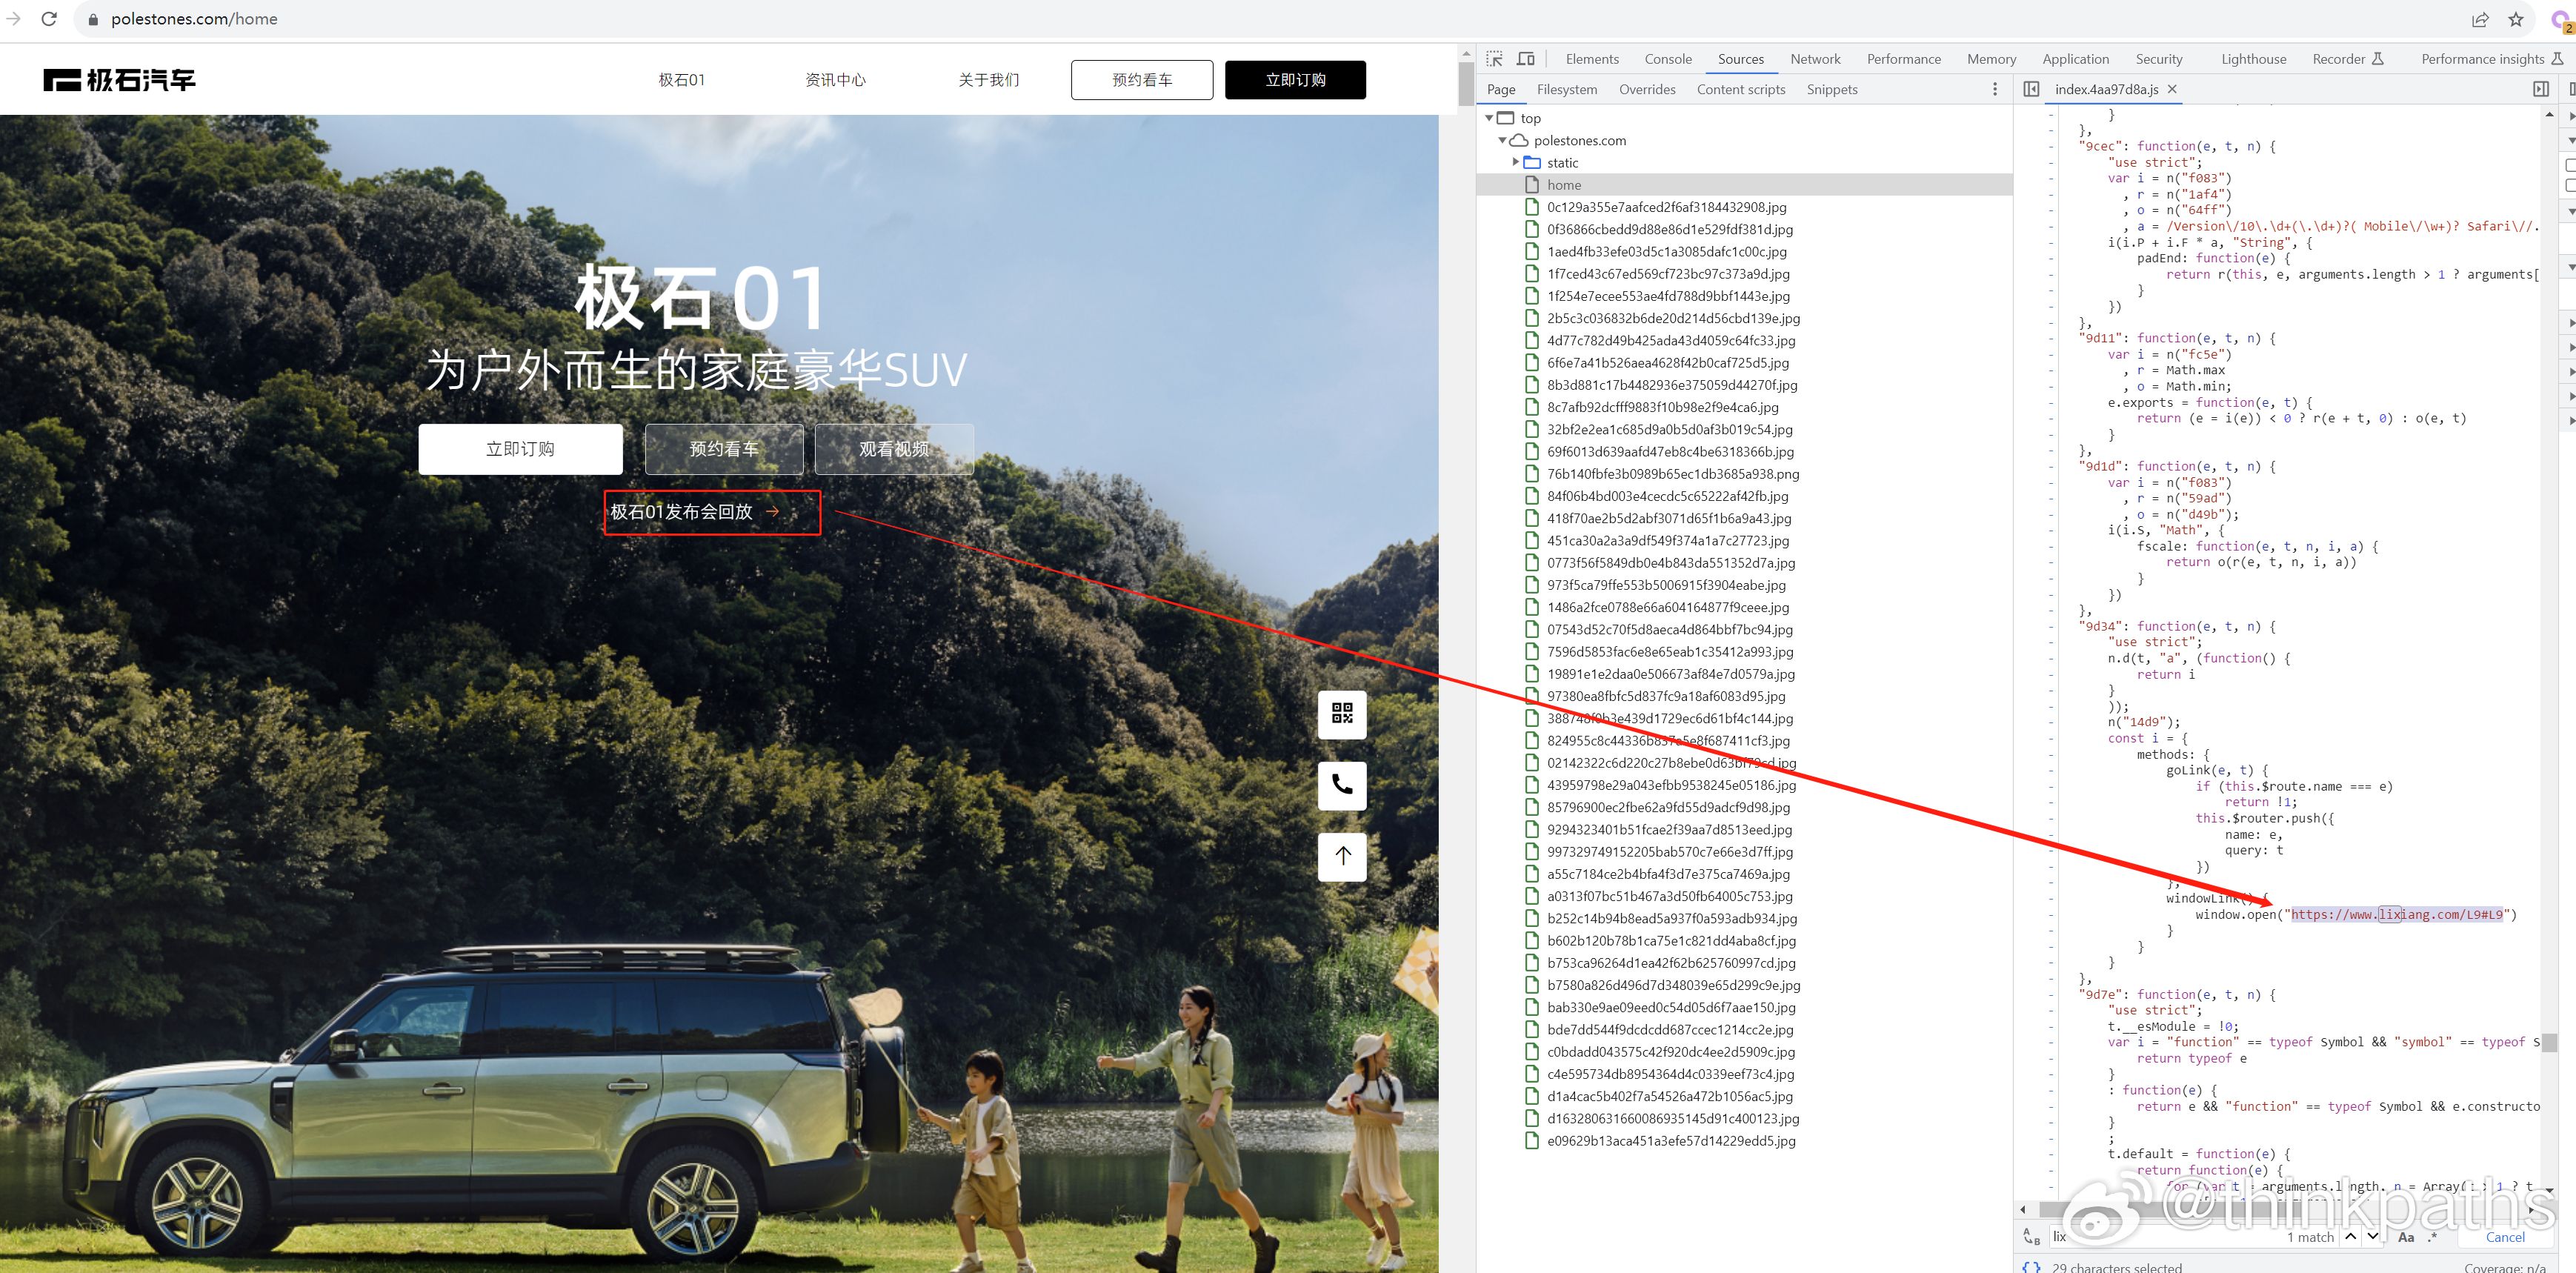Cancel the in-file search
This screenshot has width=2576, height=1273.
coord(2505,1237)
